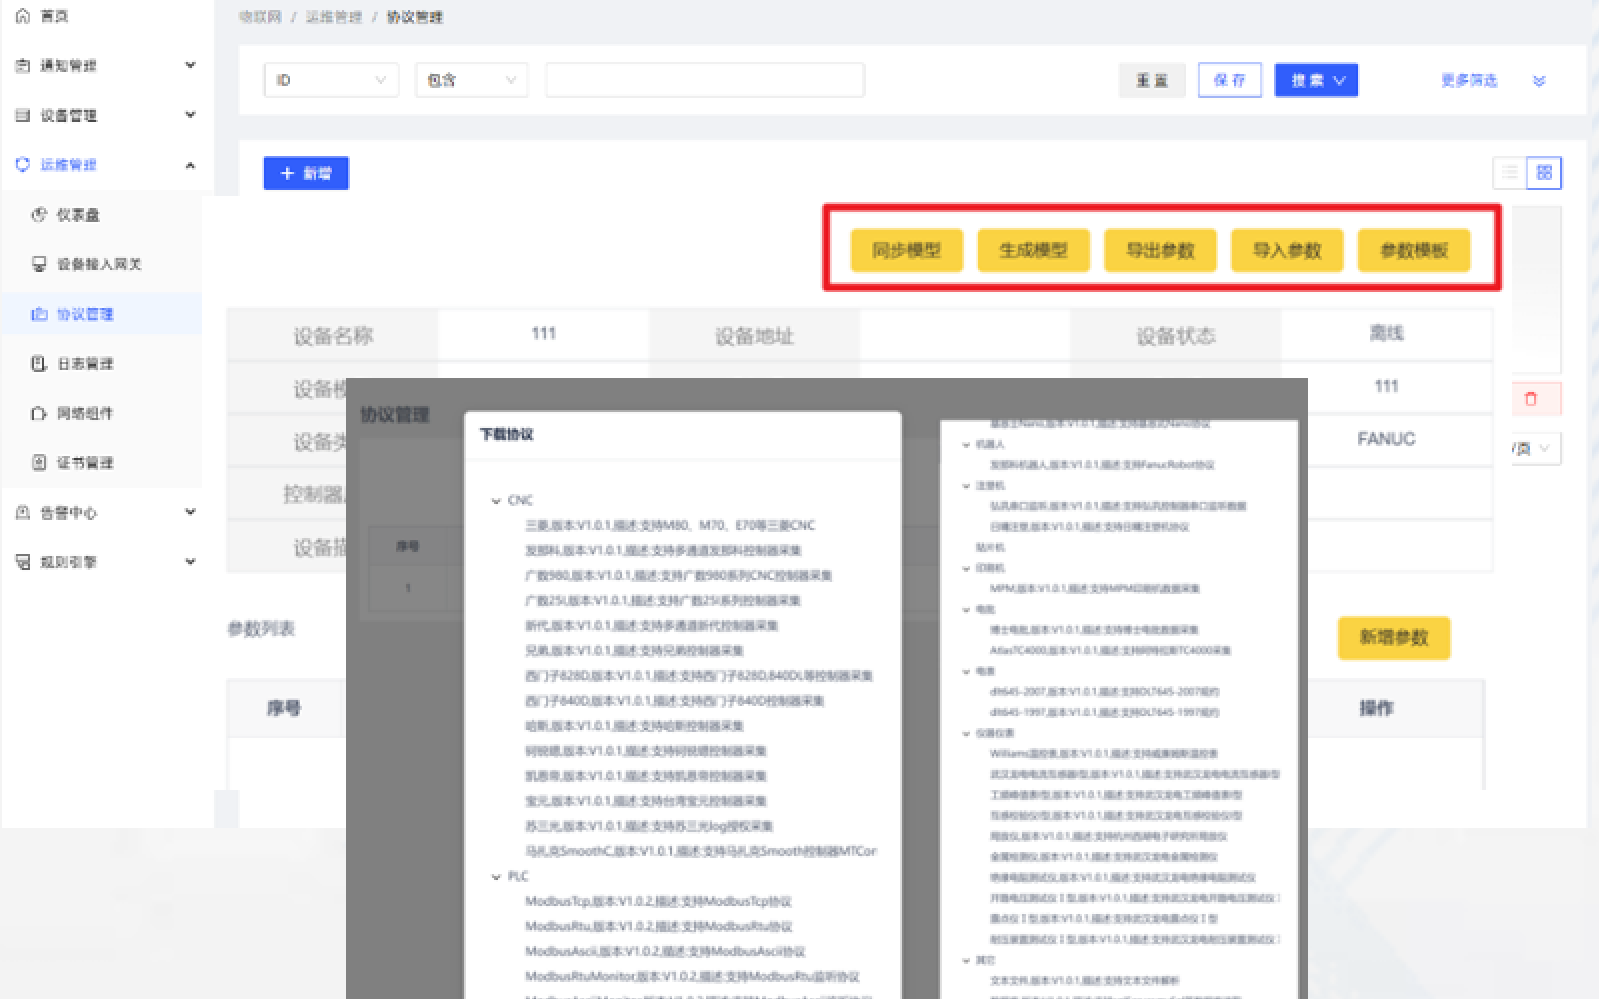
Task: Click the 规则引擎 icon
Action: point(23,562)
